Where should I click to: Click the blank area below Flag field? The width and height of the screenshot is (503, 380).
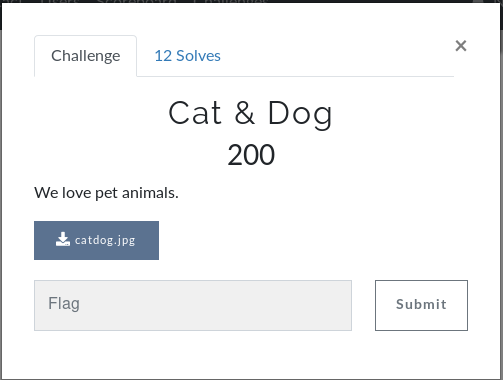point(193,354)
